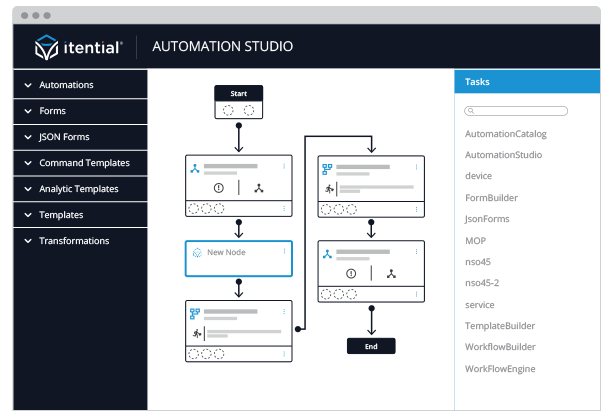Expand the Templates section chevron
The image size is (615, 419).
(x=28, y=215)
